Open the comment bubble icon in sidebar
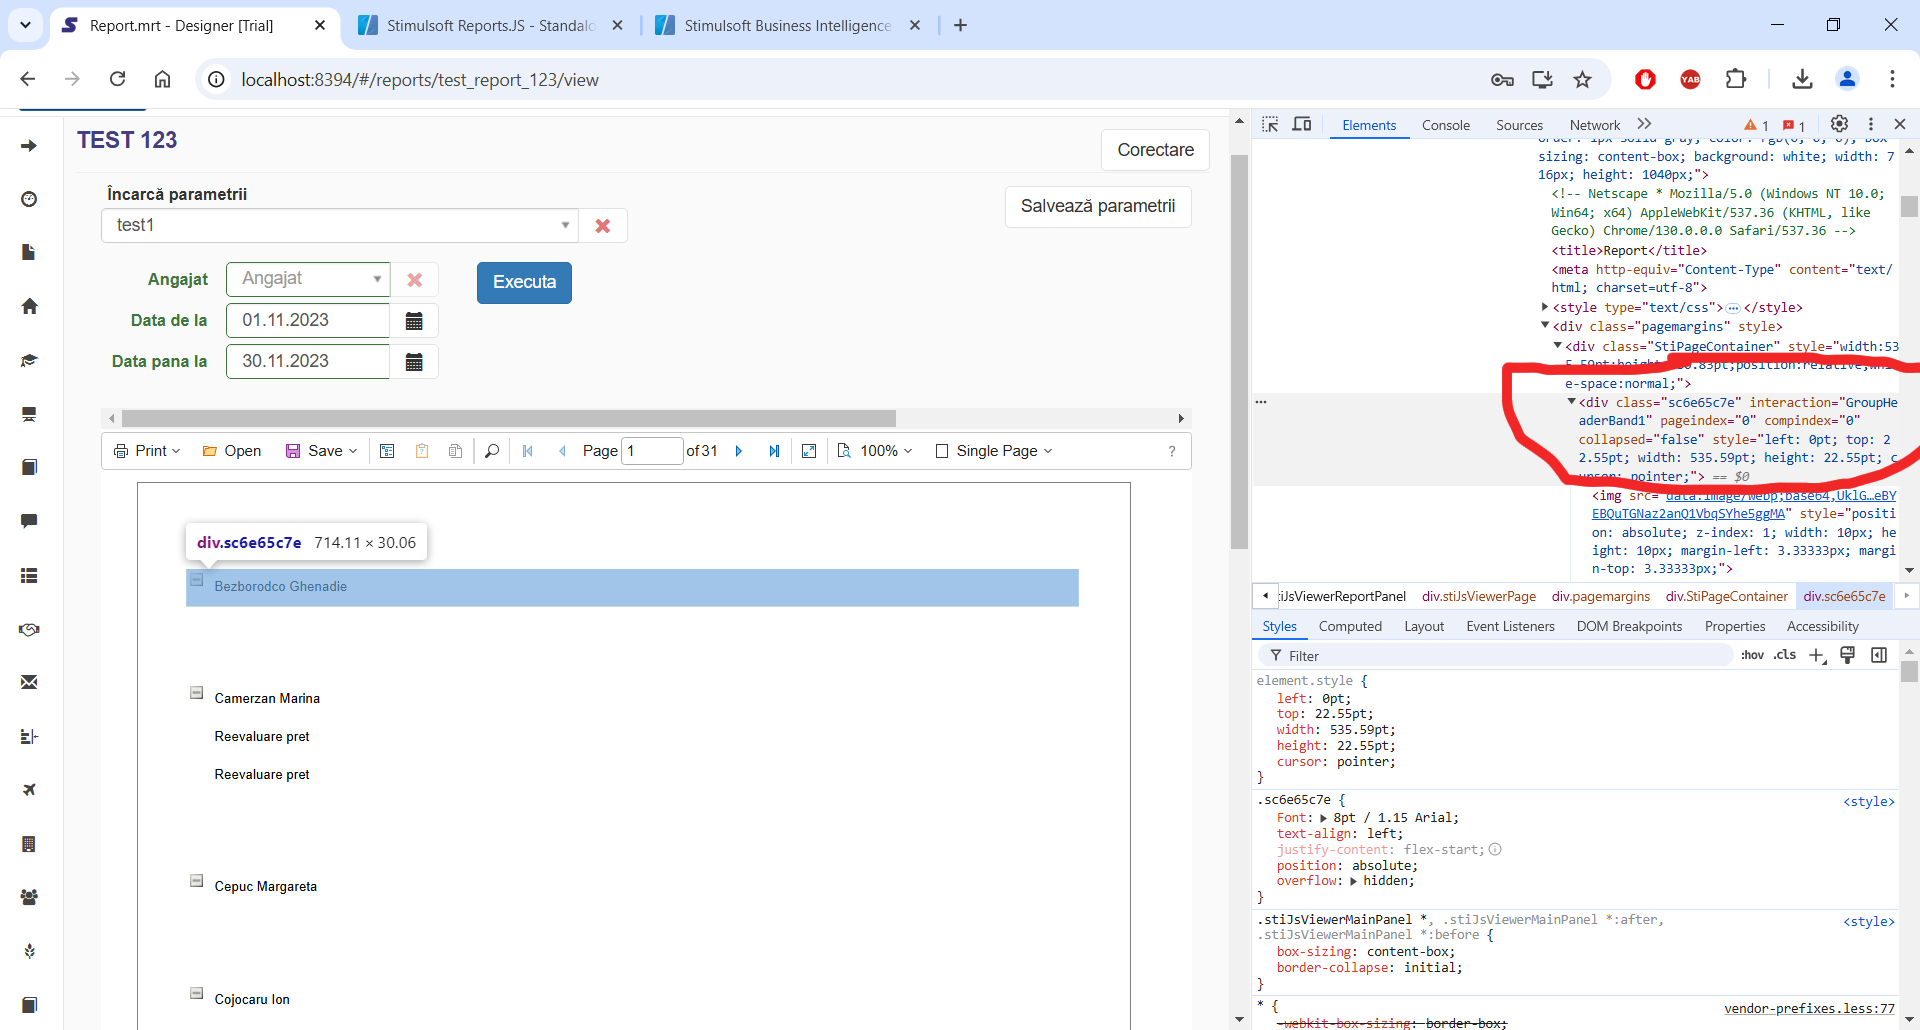1920x1030 pixels. [29, 521]
